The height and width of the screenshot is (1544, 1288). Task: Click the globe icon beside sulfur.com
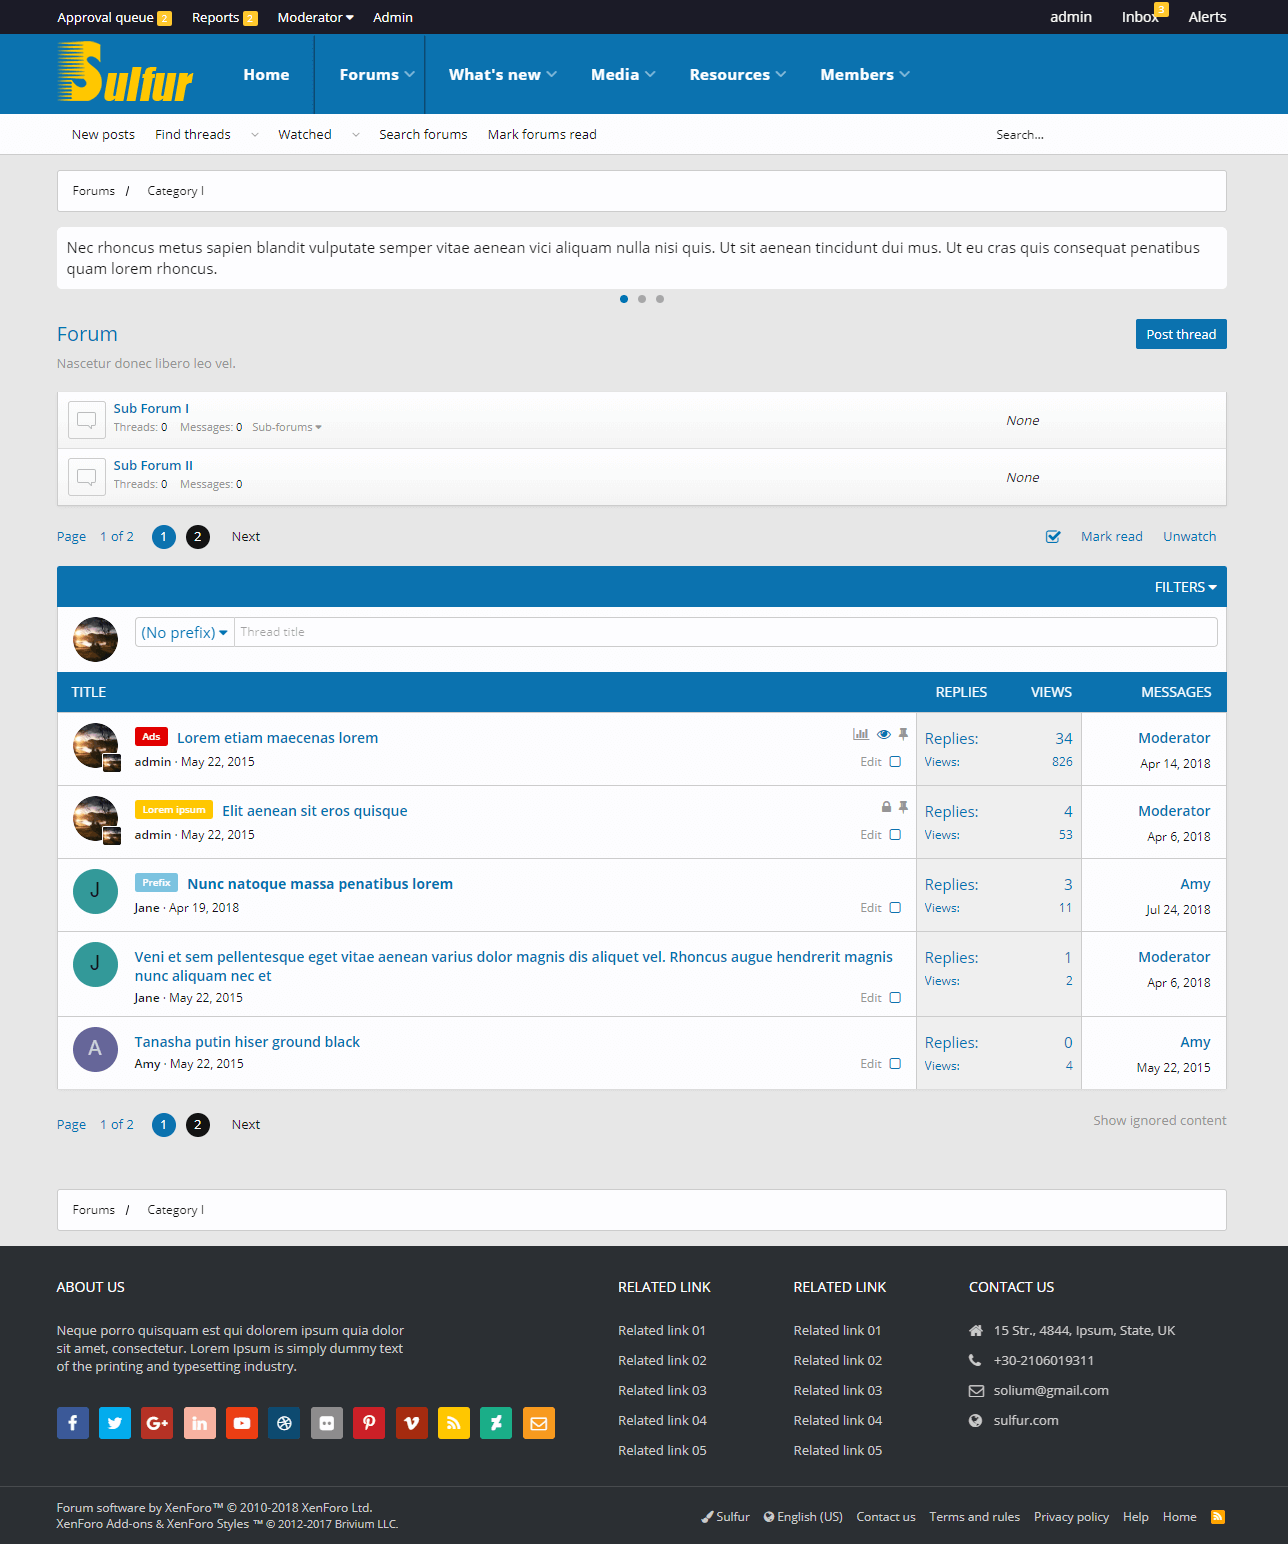pos(976,1421)
